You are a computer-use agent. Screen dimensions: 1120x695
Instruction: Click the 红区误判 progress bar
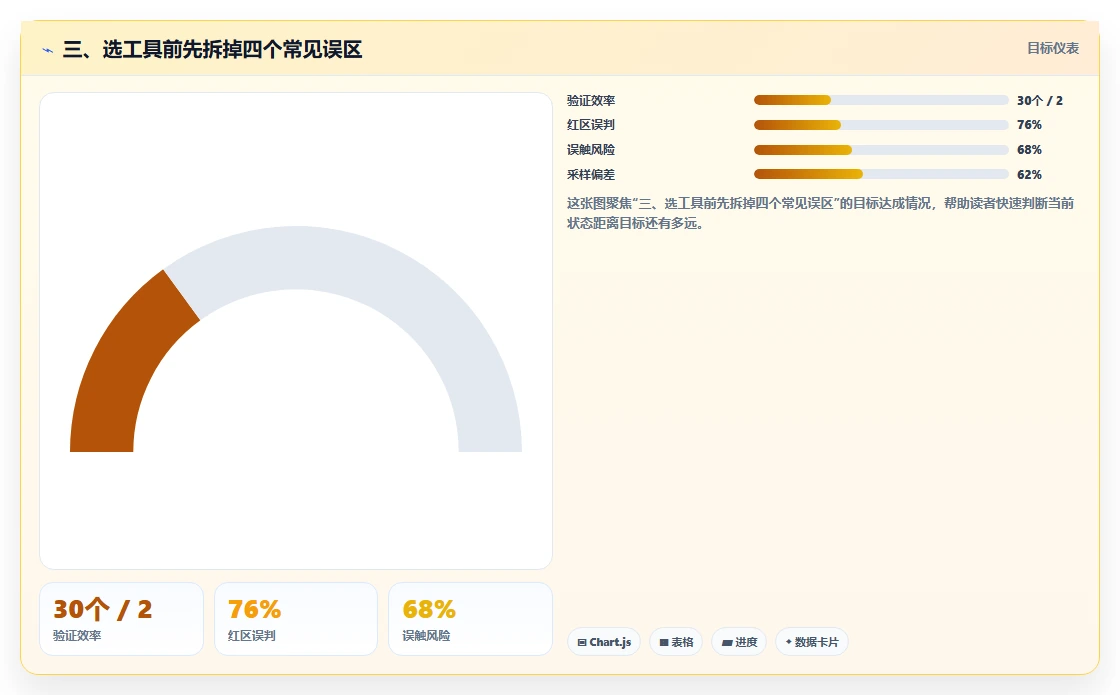pyautogui.click(x=881, y=125)
